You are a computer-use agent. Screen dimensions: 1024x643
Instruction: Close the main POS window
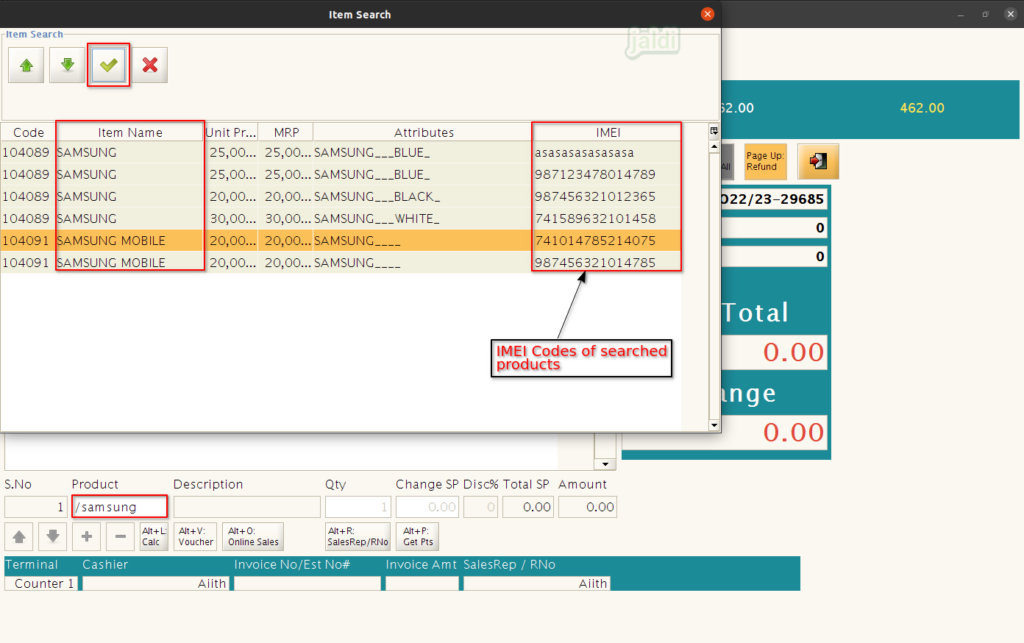click(1010, 14)
